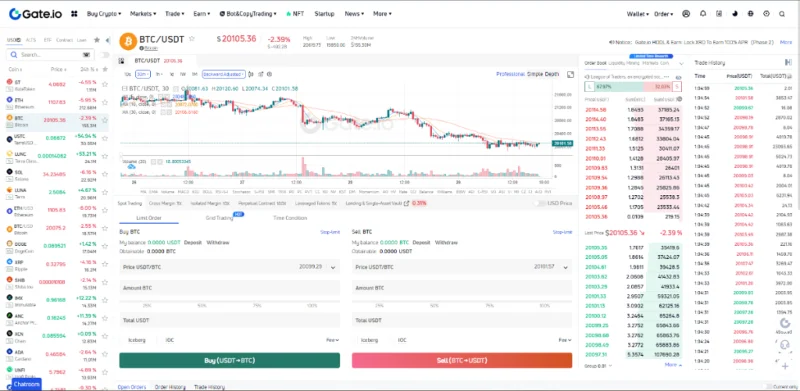Toggle the switch beside the coin search box
800x391 pixels.
point(105,55)
